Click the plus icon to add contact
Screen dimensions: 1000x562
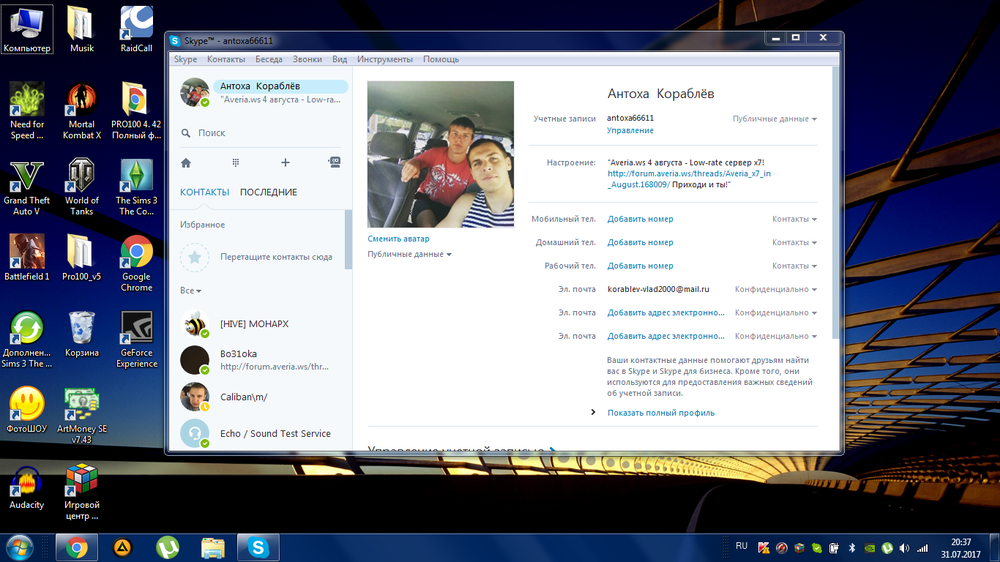285,162
